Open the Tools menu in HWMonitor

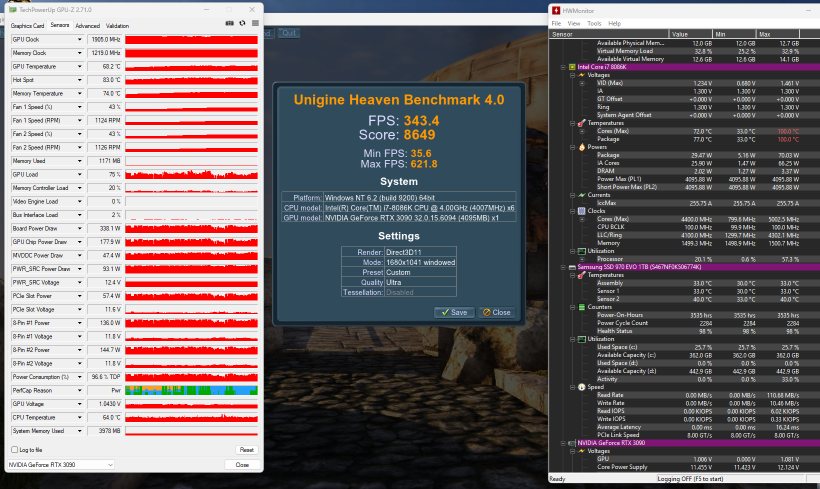click(x=594, y=24)
